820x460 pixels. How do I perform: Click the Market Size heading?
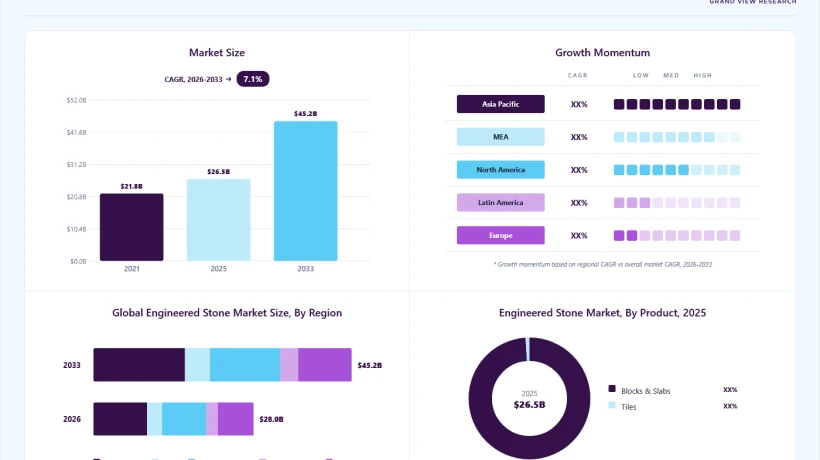click(x=217, y=52)
